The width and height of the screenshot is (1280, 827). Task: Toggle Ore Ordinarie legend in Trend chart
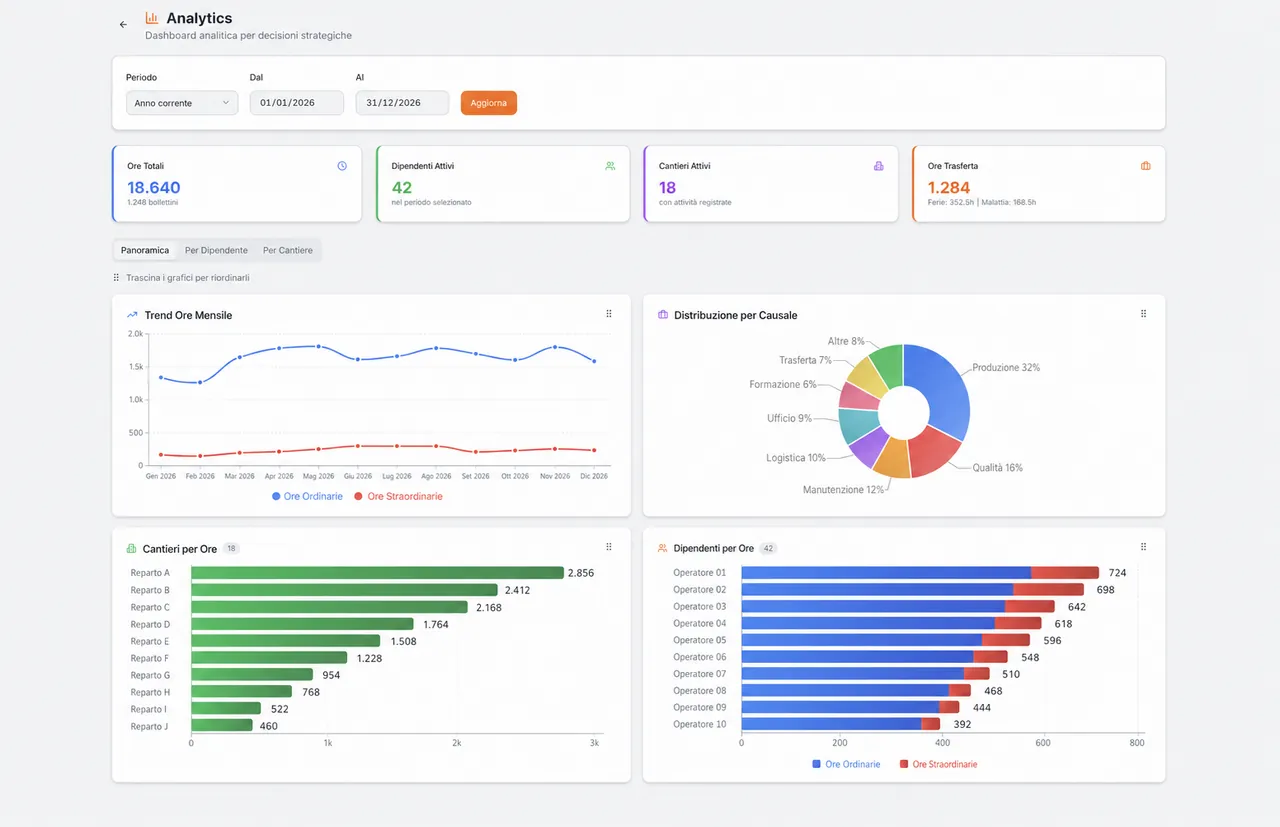[307, 496]
